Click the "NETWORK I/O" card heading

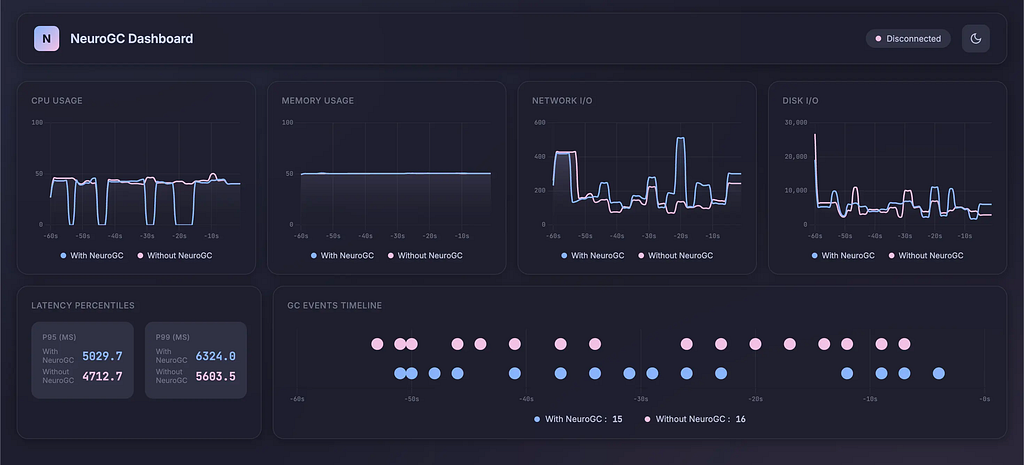(x=562, y=101)
